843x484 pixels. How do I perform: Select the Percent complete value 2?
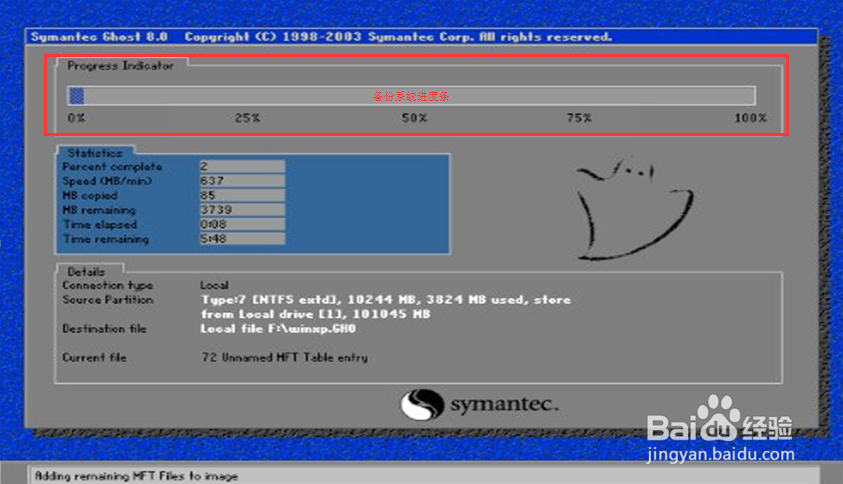pos(242,166)
